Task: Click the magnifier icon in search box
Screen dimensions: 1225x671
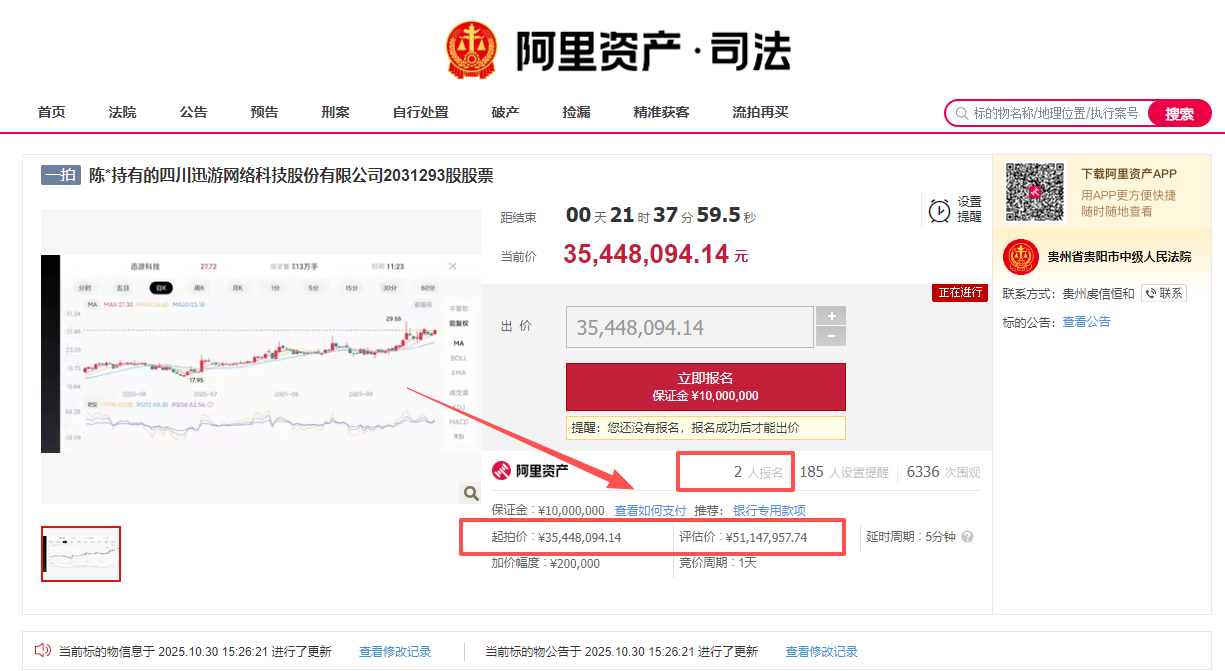Action: click(962, 113)
